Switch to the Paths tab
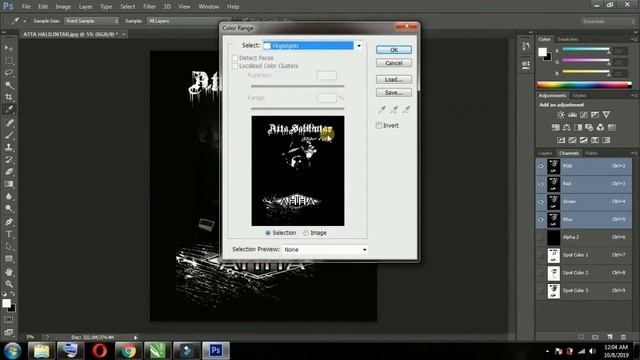The image size is (640, 360). [x=591, y=153]
